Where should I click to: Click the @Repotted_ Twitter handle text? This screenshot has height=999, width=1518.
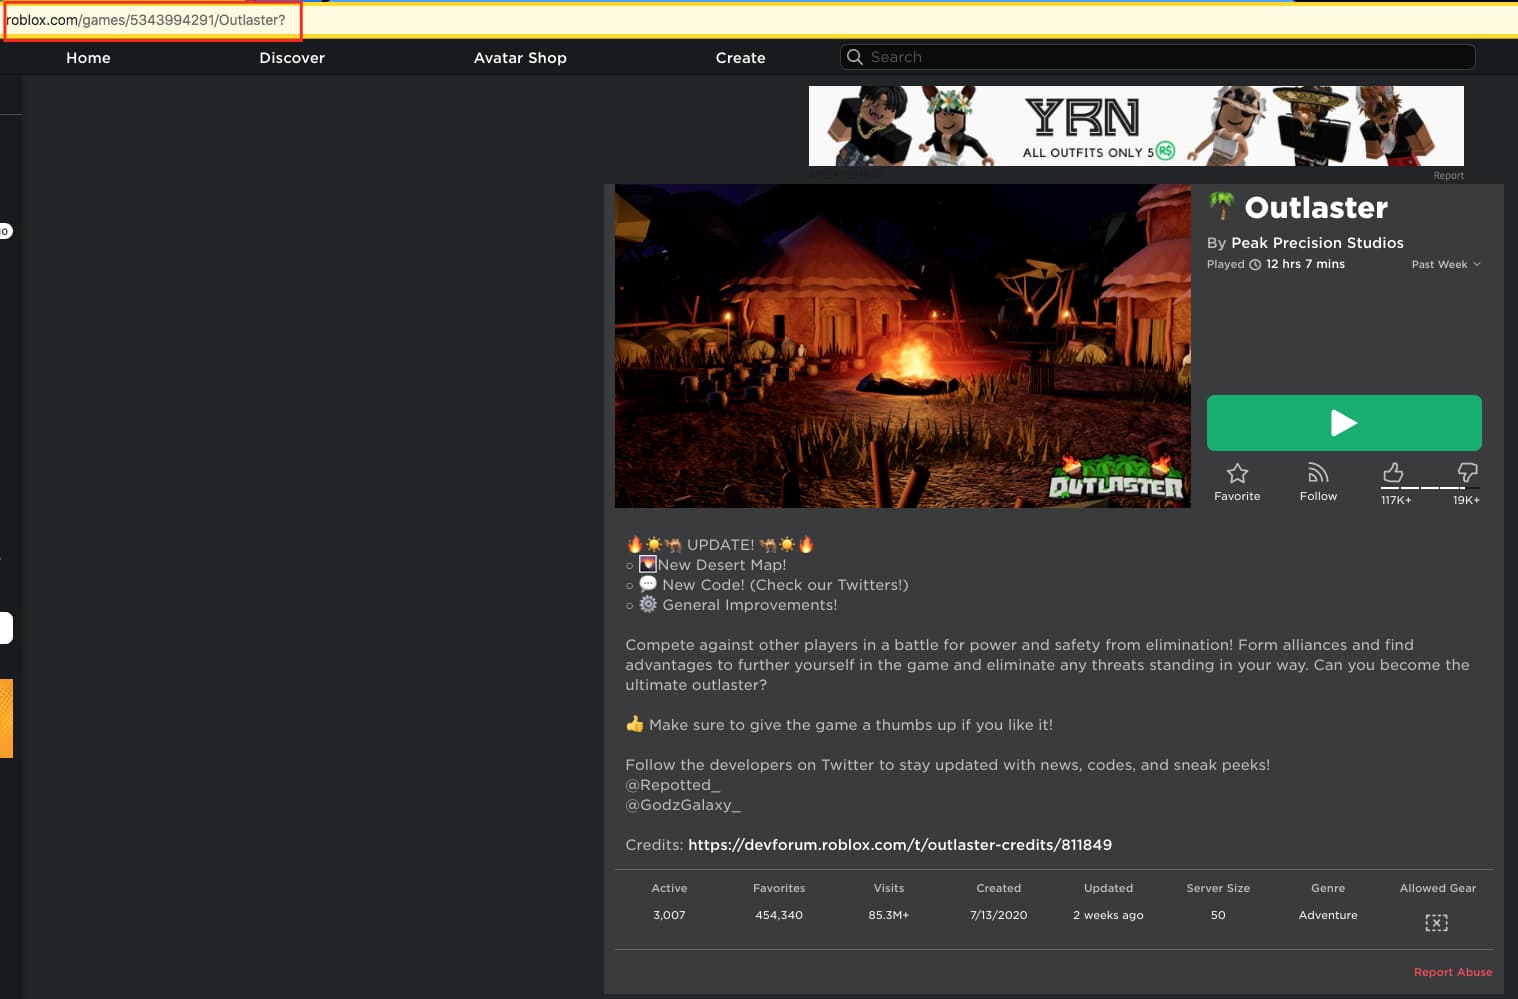pyautogui.click(x=672, y=785)
